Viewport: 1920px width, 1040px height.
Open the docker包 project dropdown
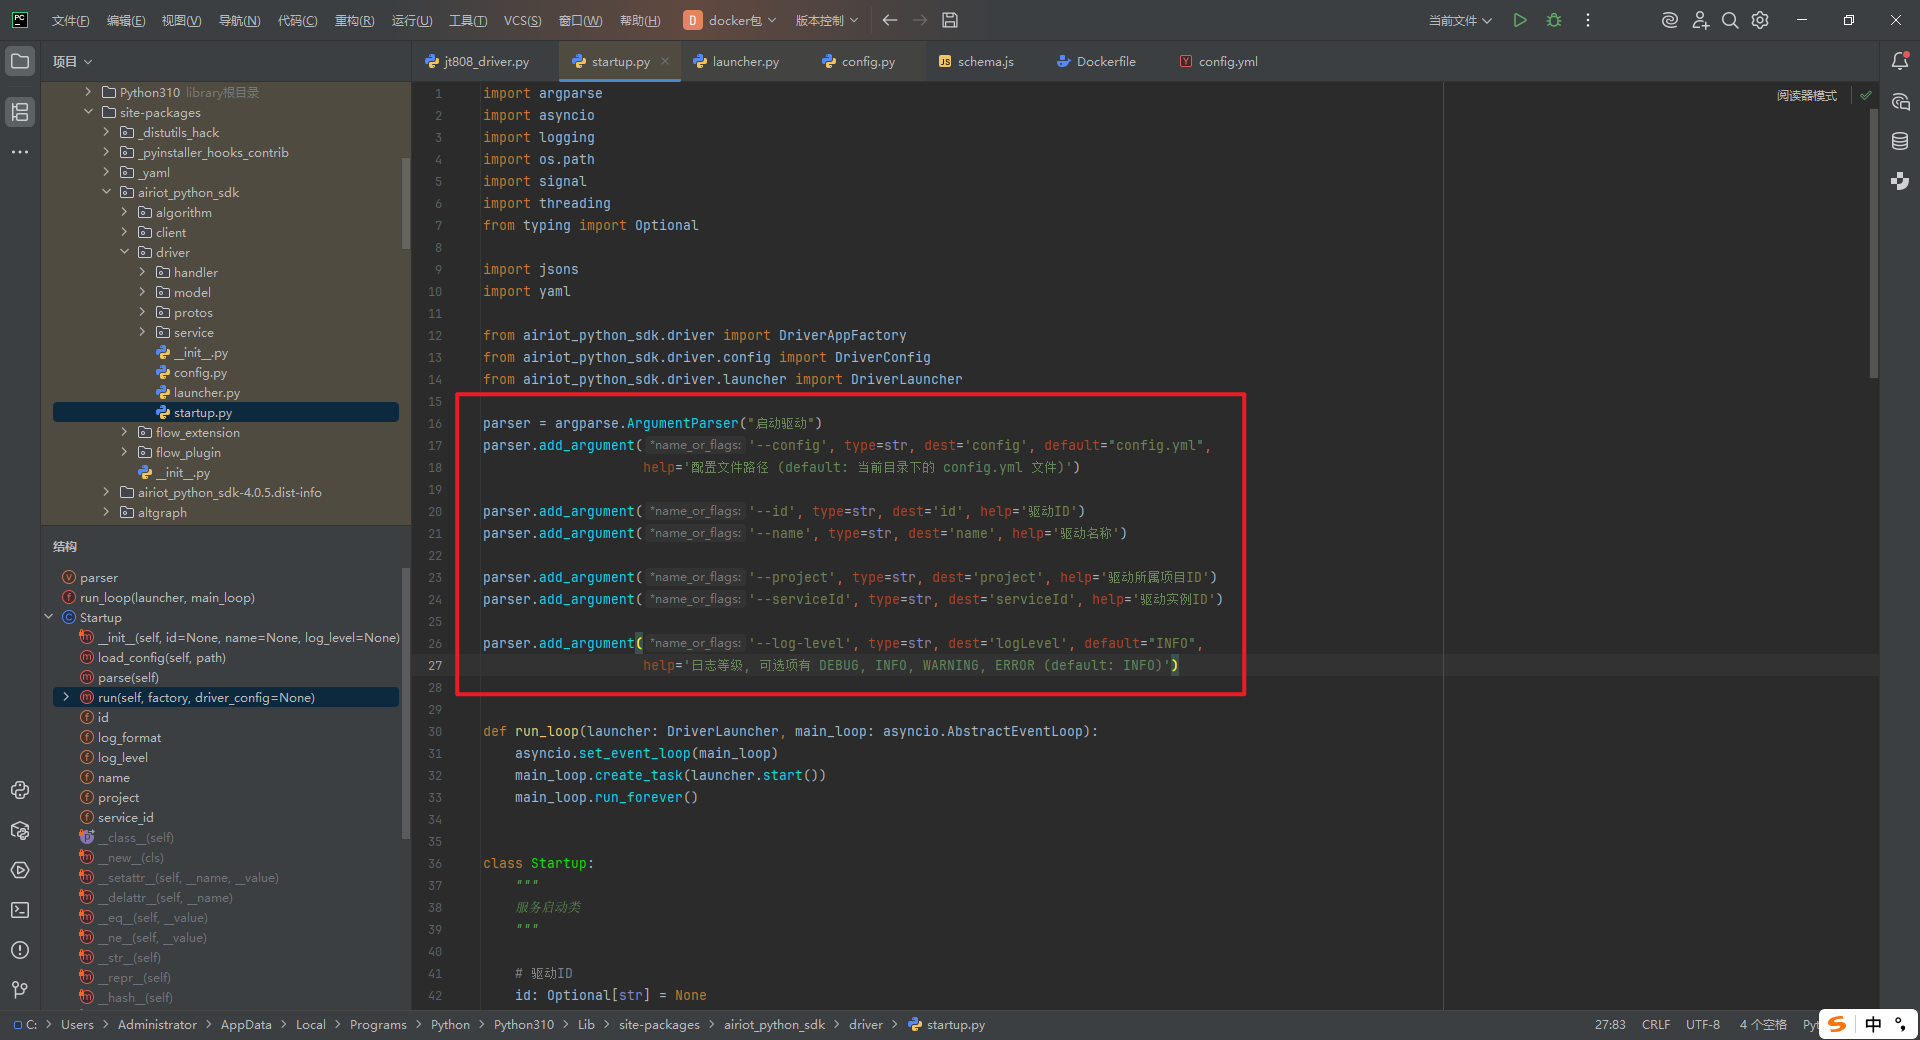730,20
